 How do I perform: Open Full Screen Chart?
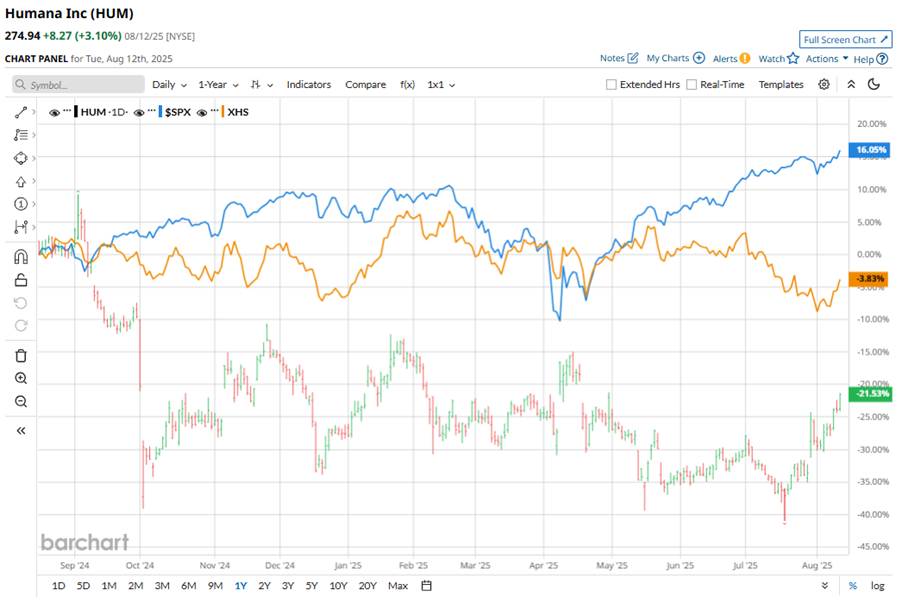pyautogui.click(x=846, y=39)
